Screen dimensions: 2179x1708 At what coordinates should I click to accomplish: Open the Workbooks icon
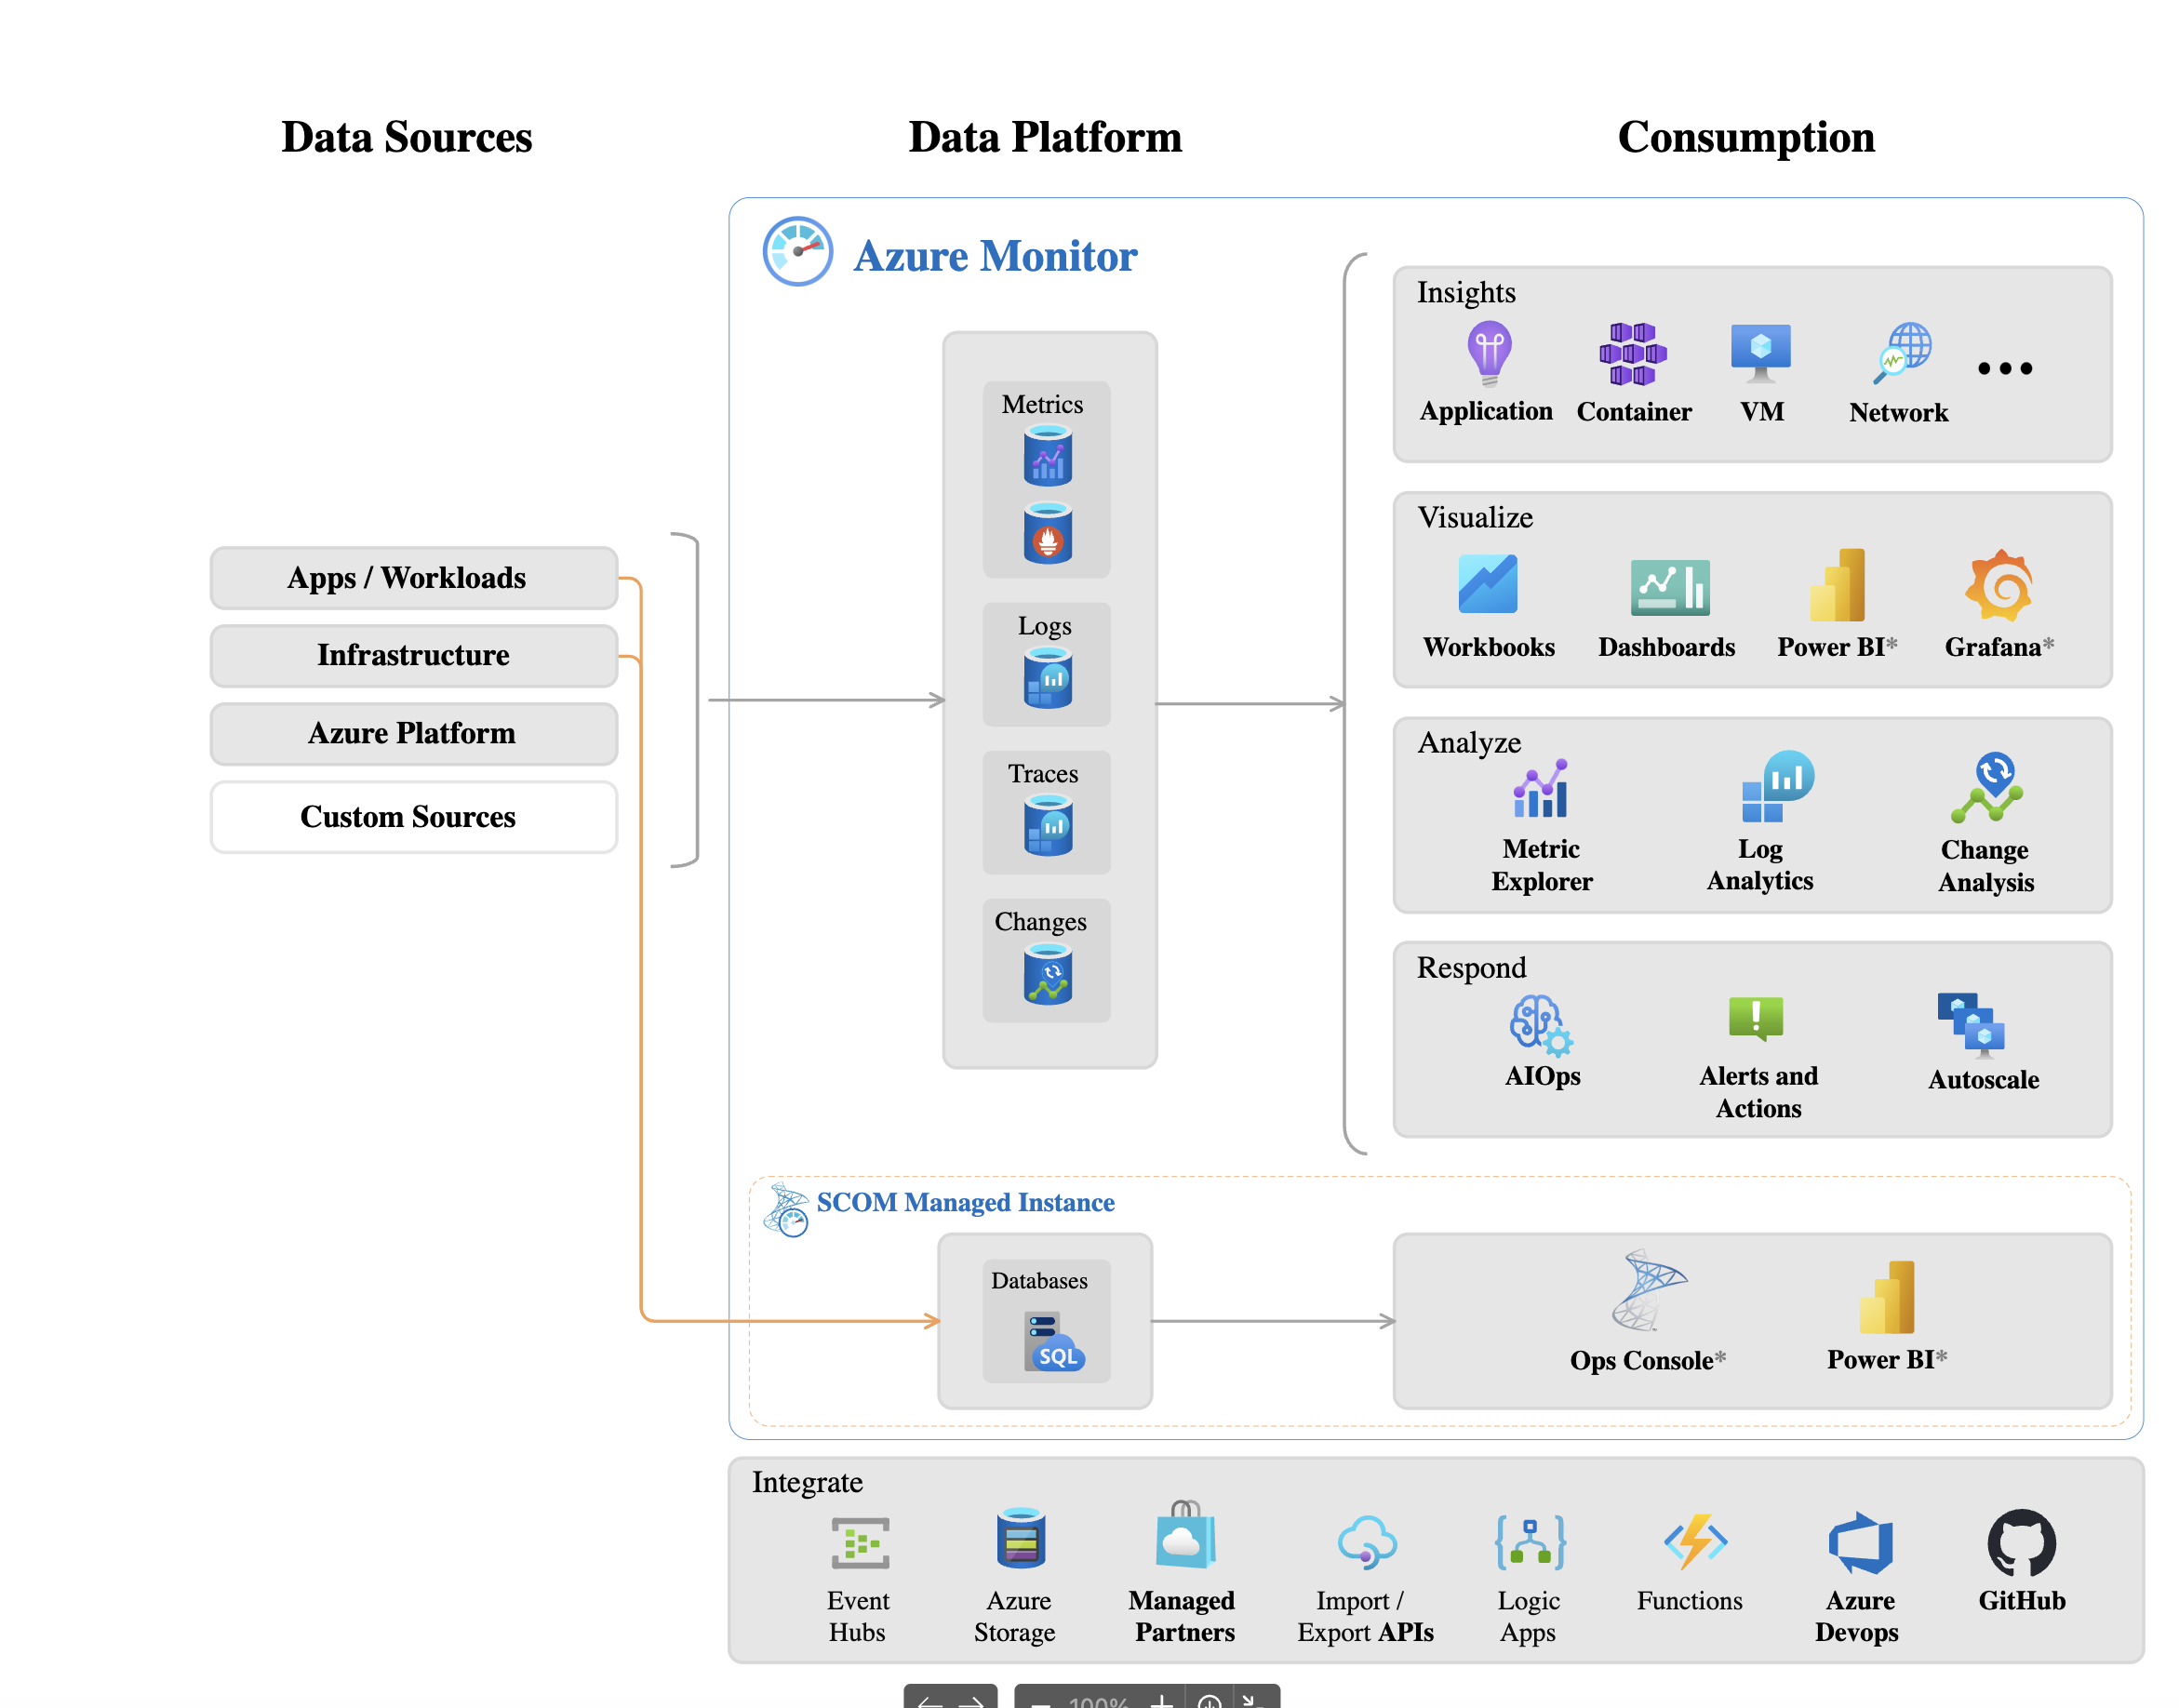pos(1487,583)
